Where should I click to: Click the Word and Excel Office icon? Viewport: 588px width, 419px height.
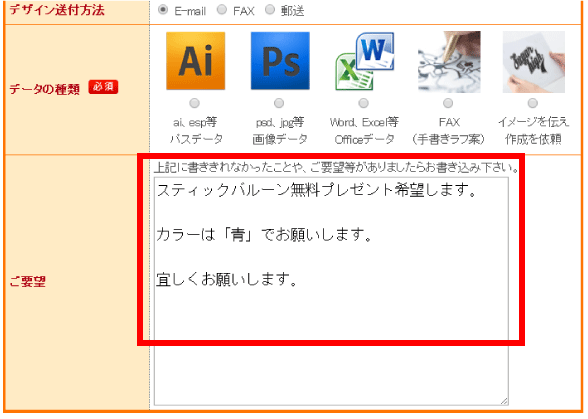tap(364, 61)
